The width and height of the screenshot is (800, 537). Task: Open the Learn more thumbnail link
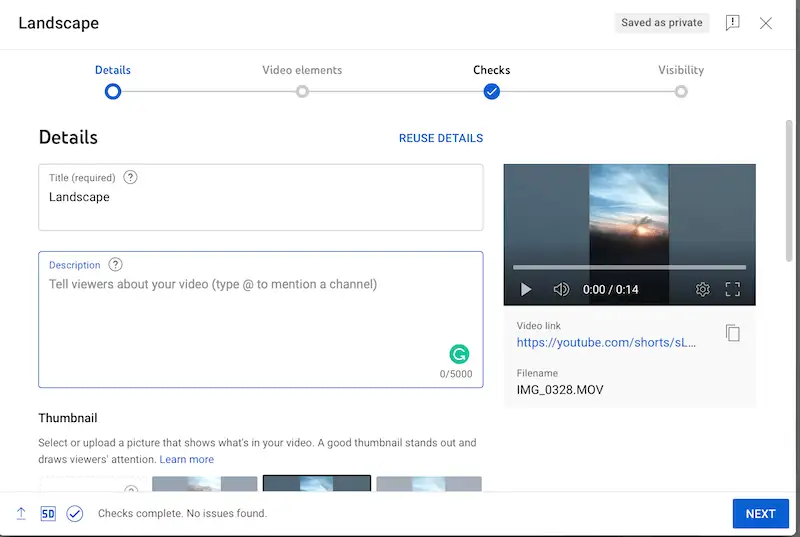(186, 459)
